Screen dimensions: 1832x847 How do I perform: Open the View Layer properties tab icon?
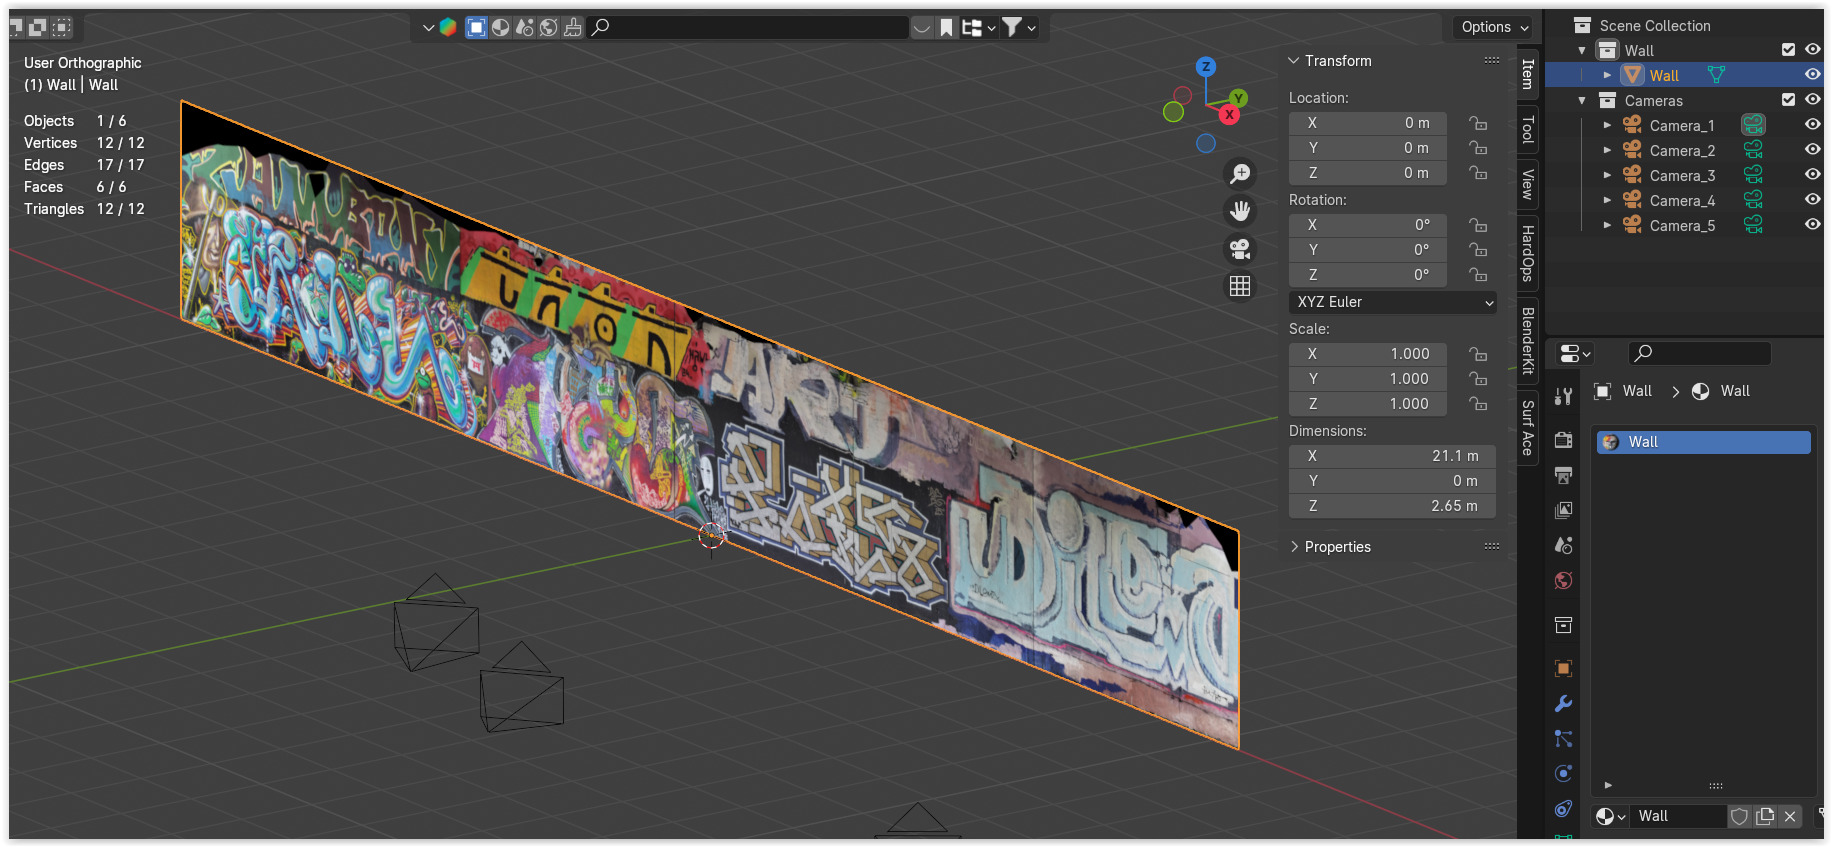tap(1564, 510)
